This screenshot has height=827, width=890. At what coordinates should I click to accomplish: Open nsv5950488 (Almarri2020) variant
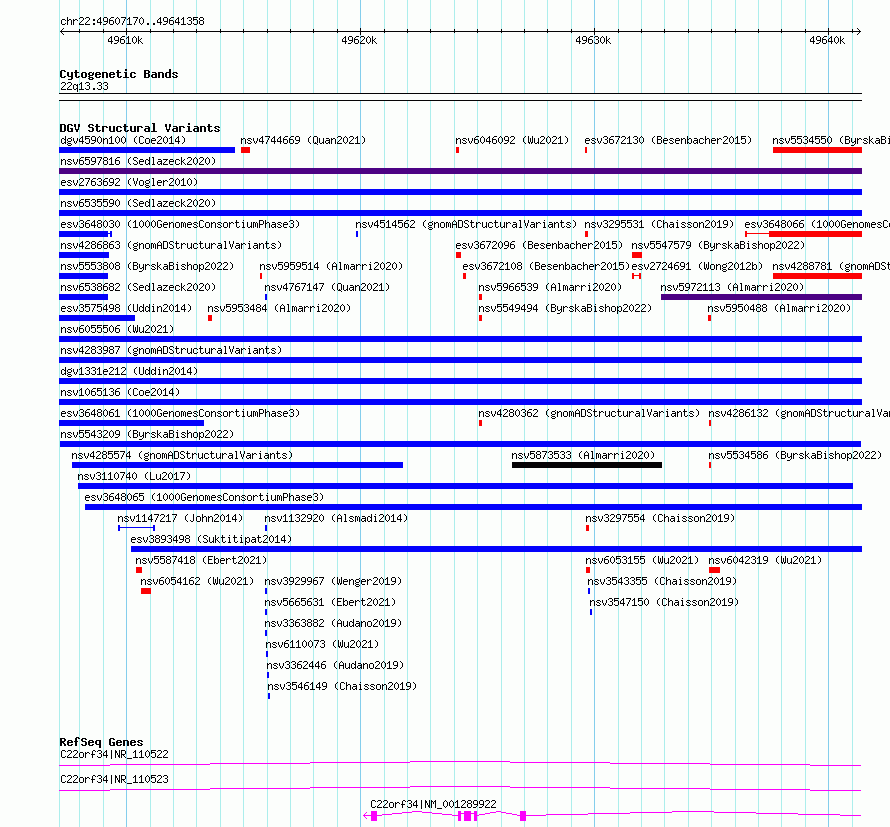[x=779, y=308]
